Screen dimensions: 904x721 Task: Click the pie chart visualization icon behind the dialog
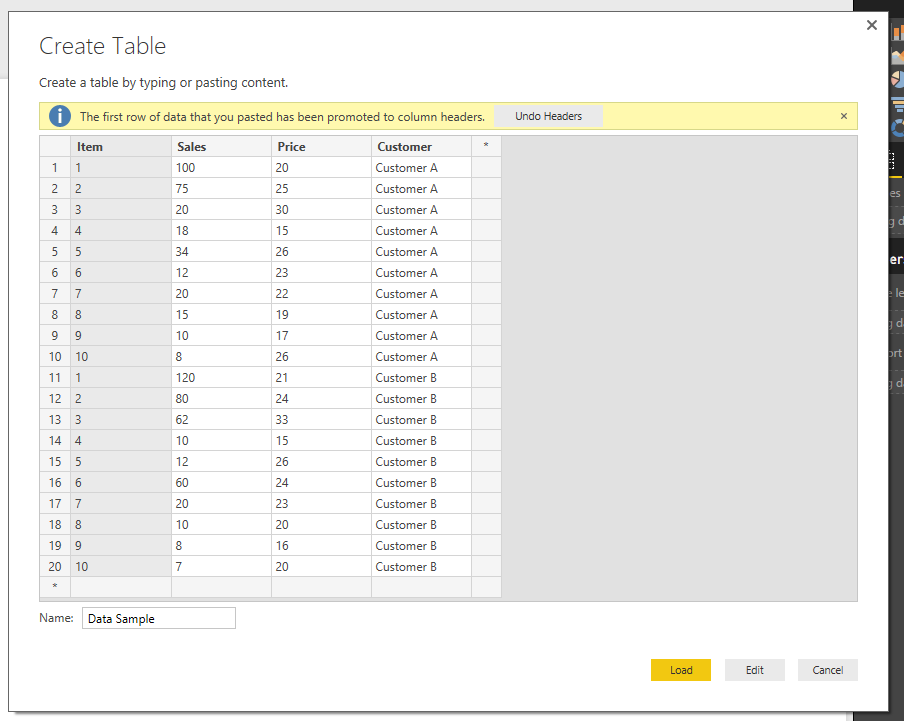[x=898, y=79]
